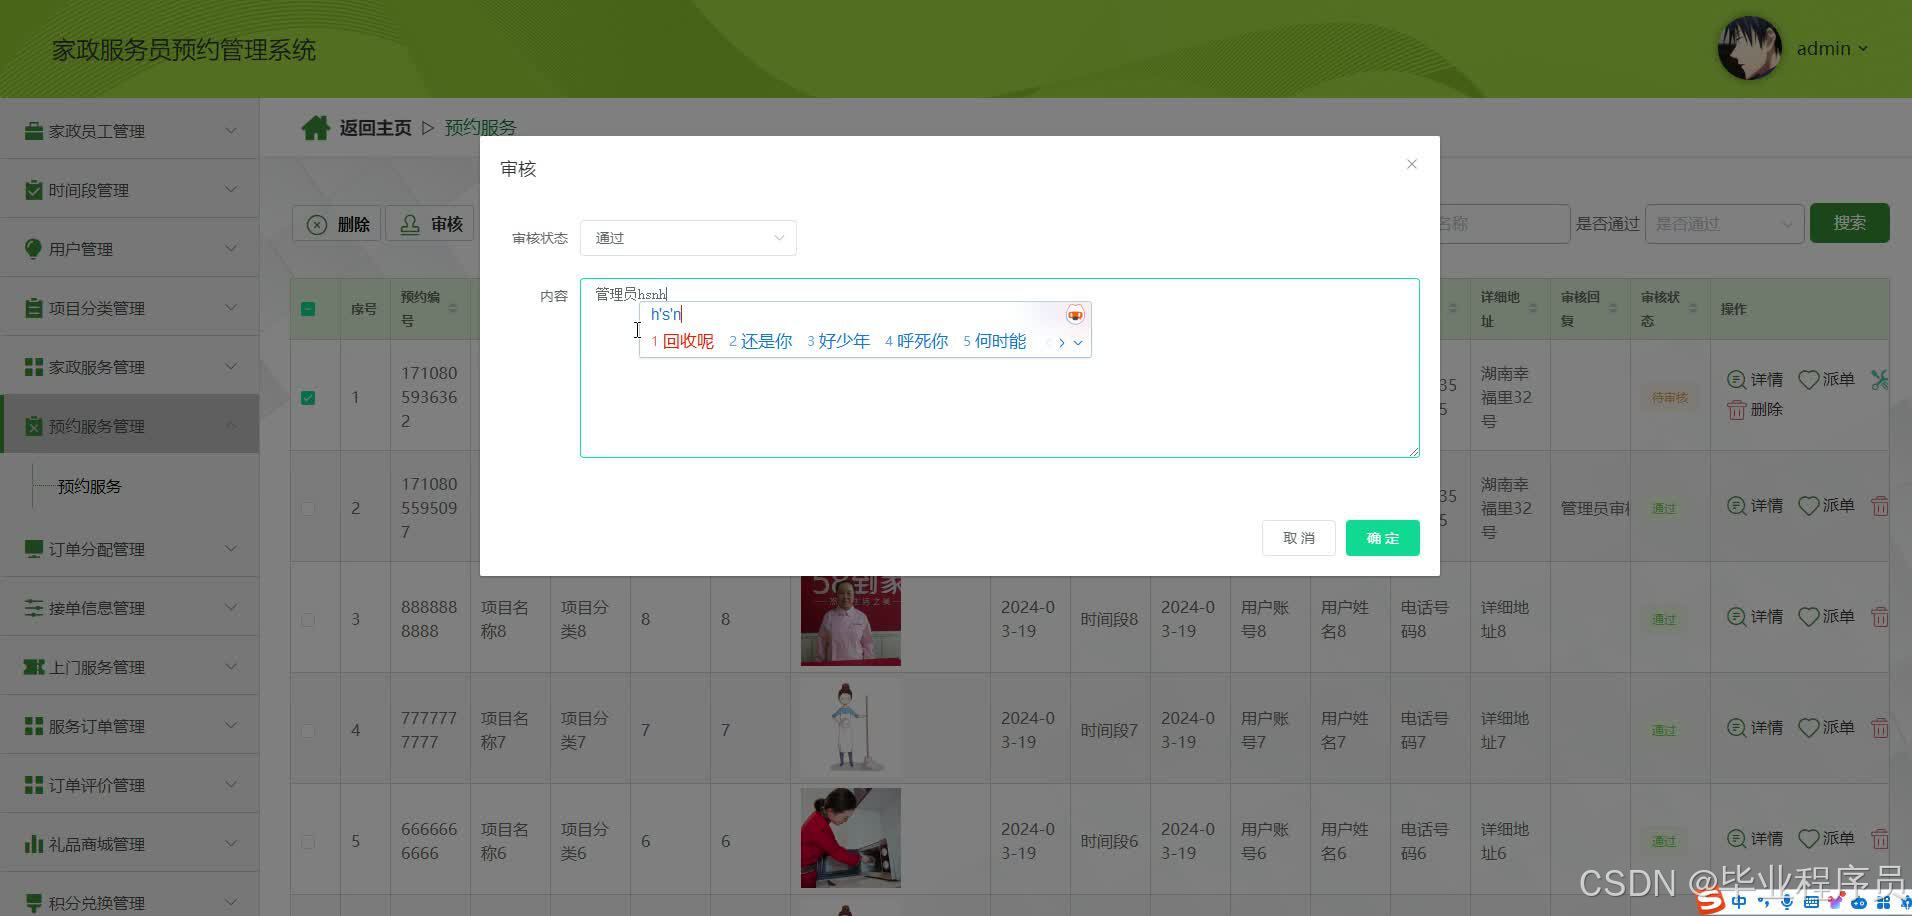Open the 是否通过 filter dropdown
The width and height of the screenshot is (1912, 916).
1724,224
